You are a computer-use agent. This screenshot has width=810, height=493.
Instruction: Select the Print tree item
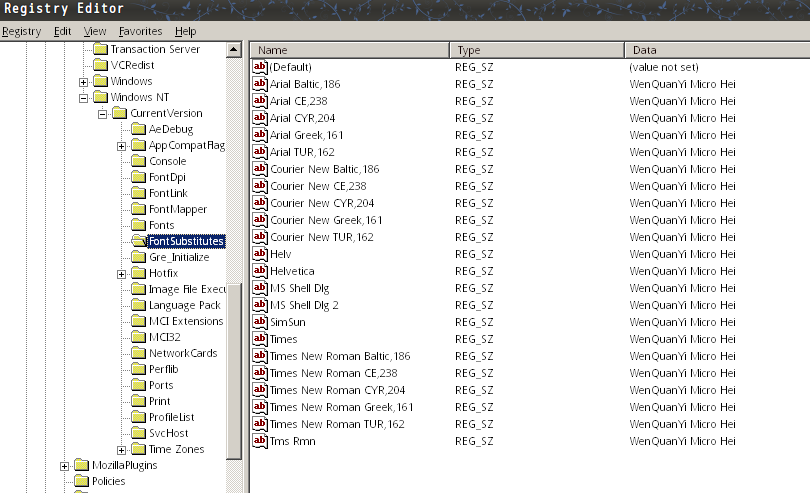pyautogui.click(x=159, y=402)
